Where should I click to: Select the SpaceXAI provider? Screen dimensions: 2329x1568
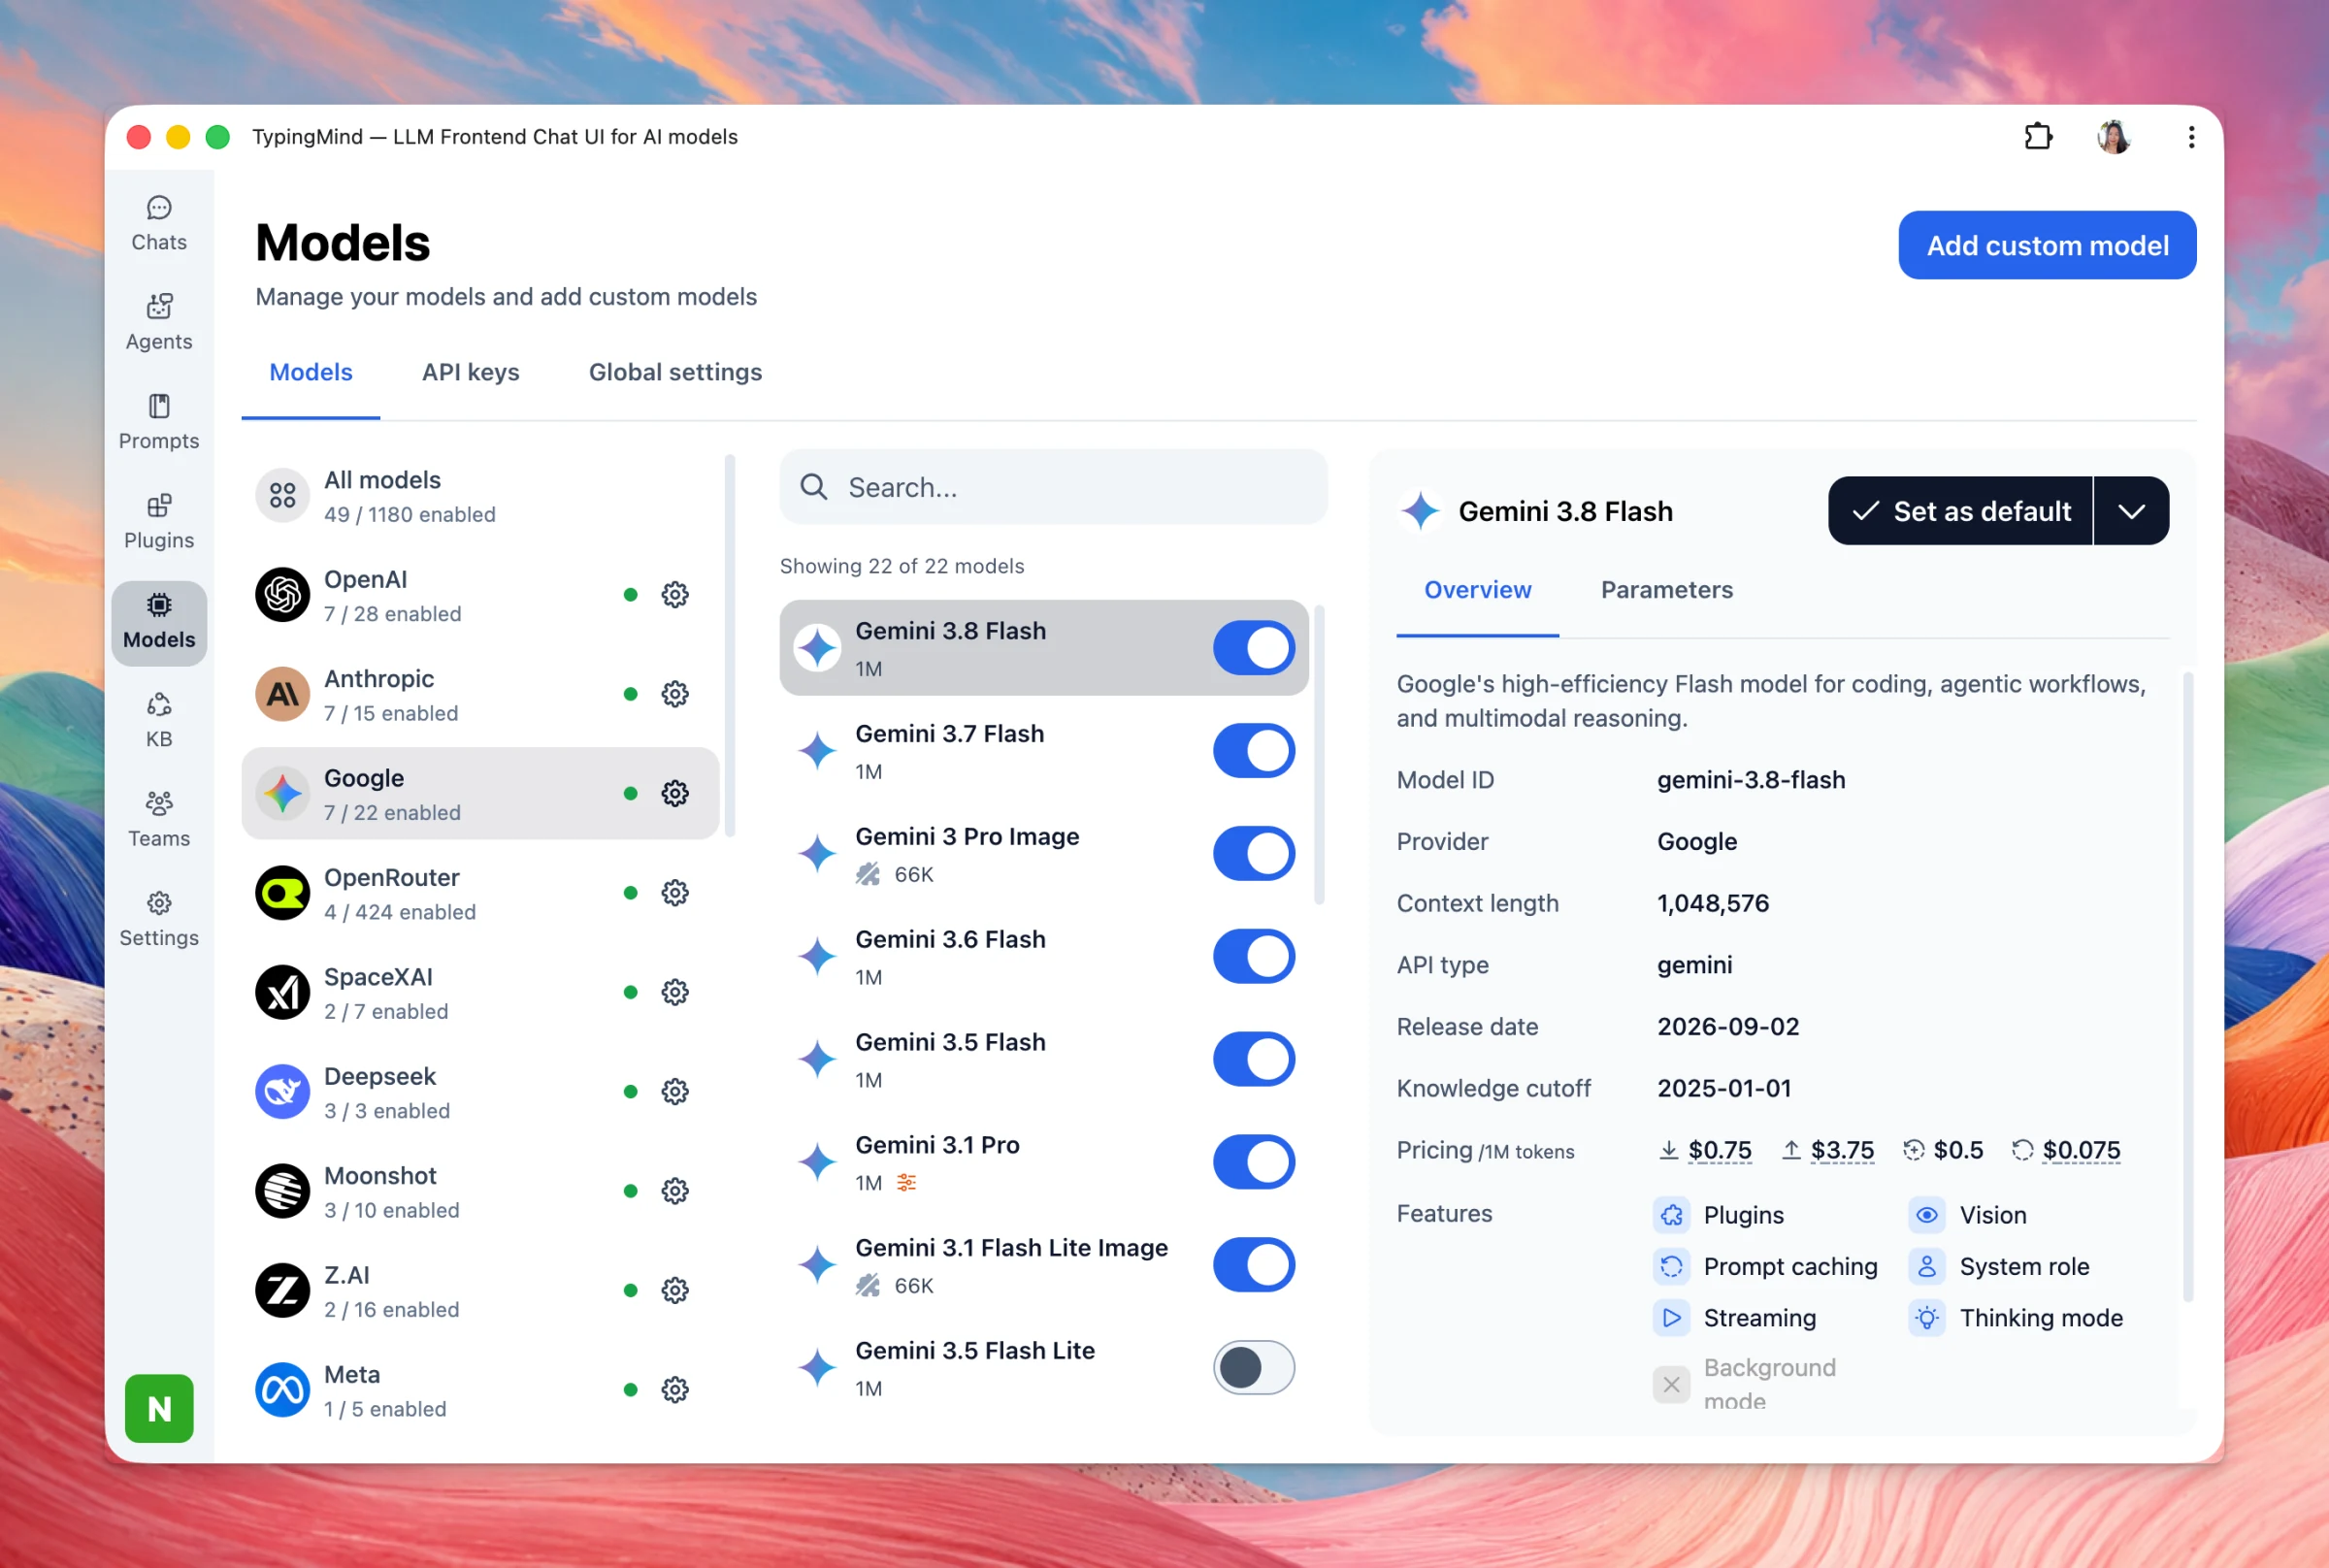(x=480, y=993)
